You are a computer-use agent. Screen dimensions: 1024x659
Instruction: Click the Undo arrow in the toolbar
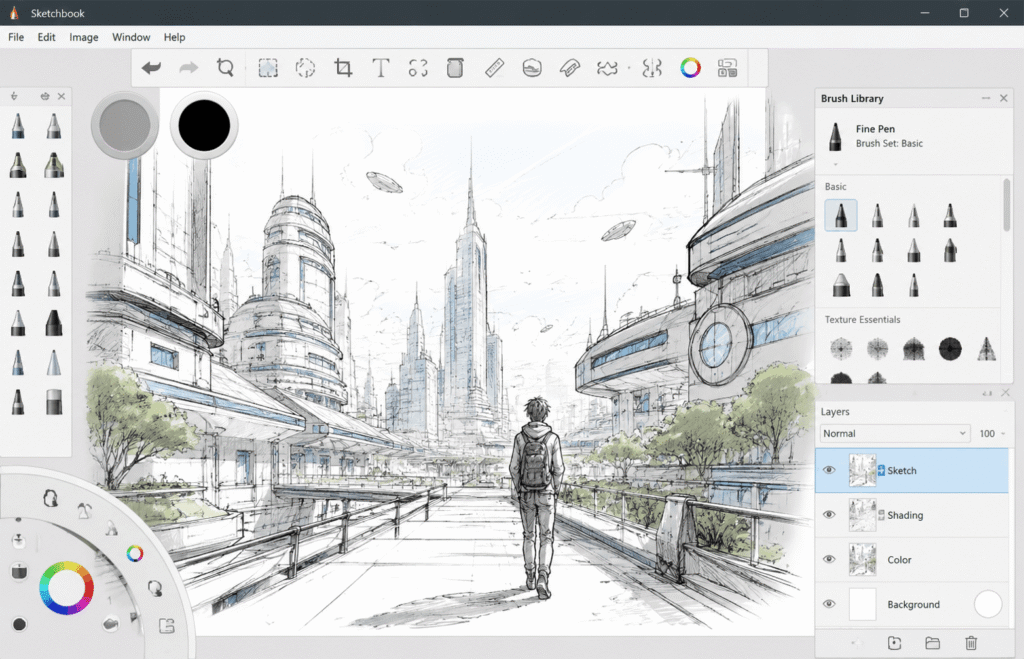(x=152, y=67)
